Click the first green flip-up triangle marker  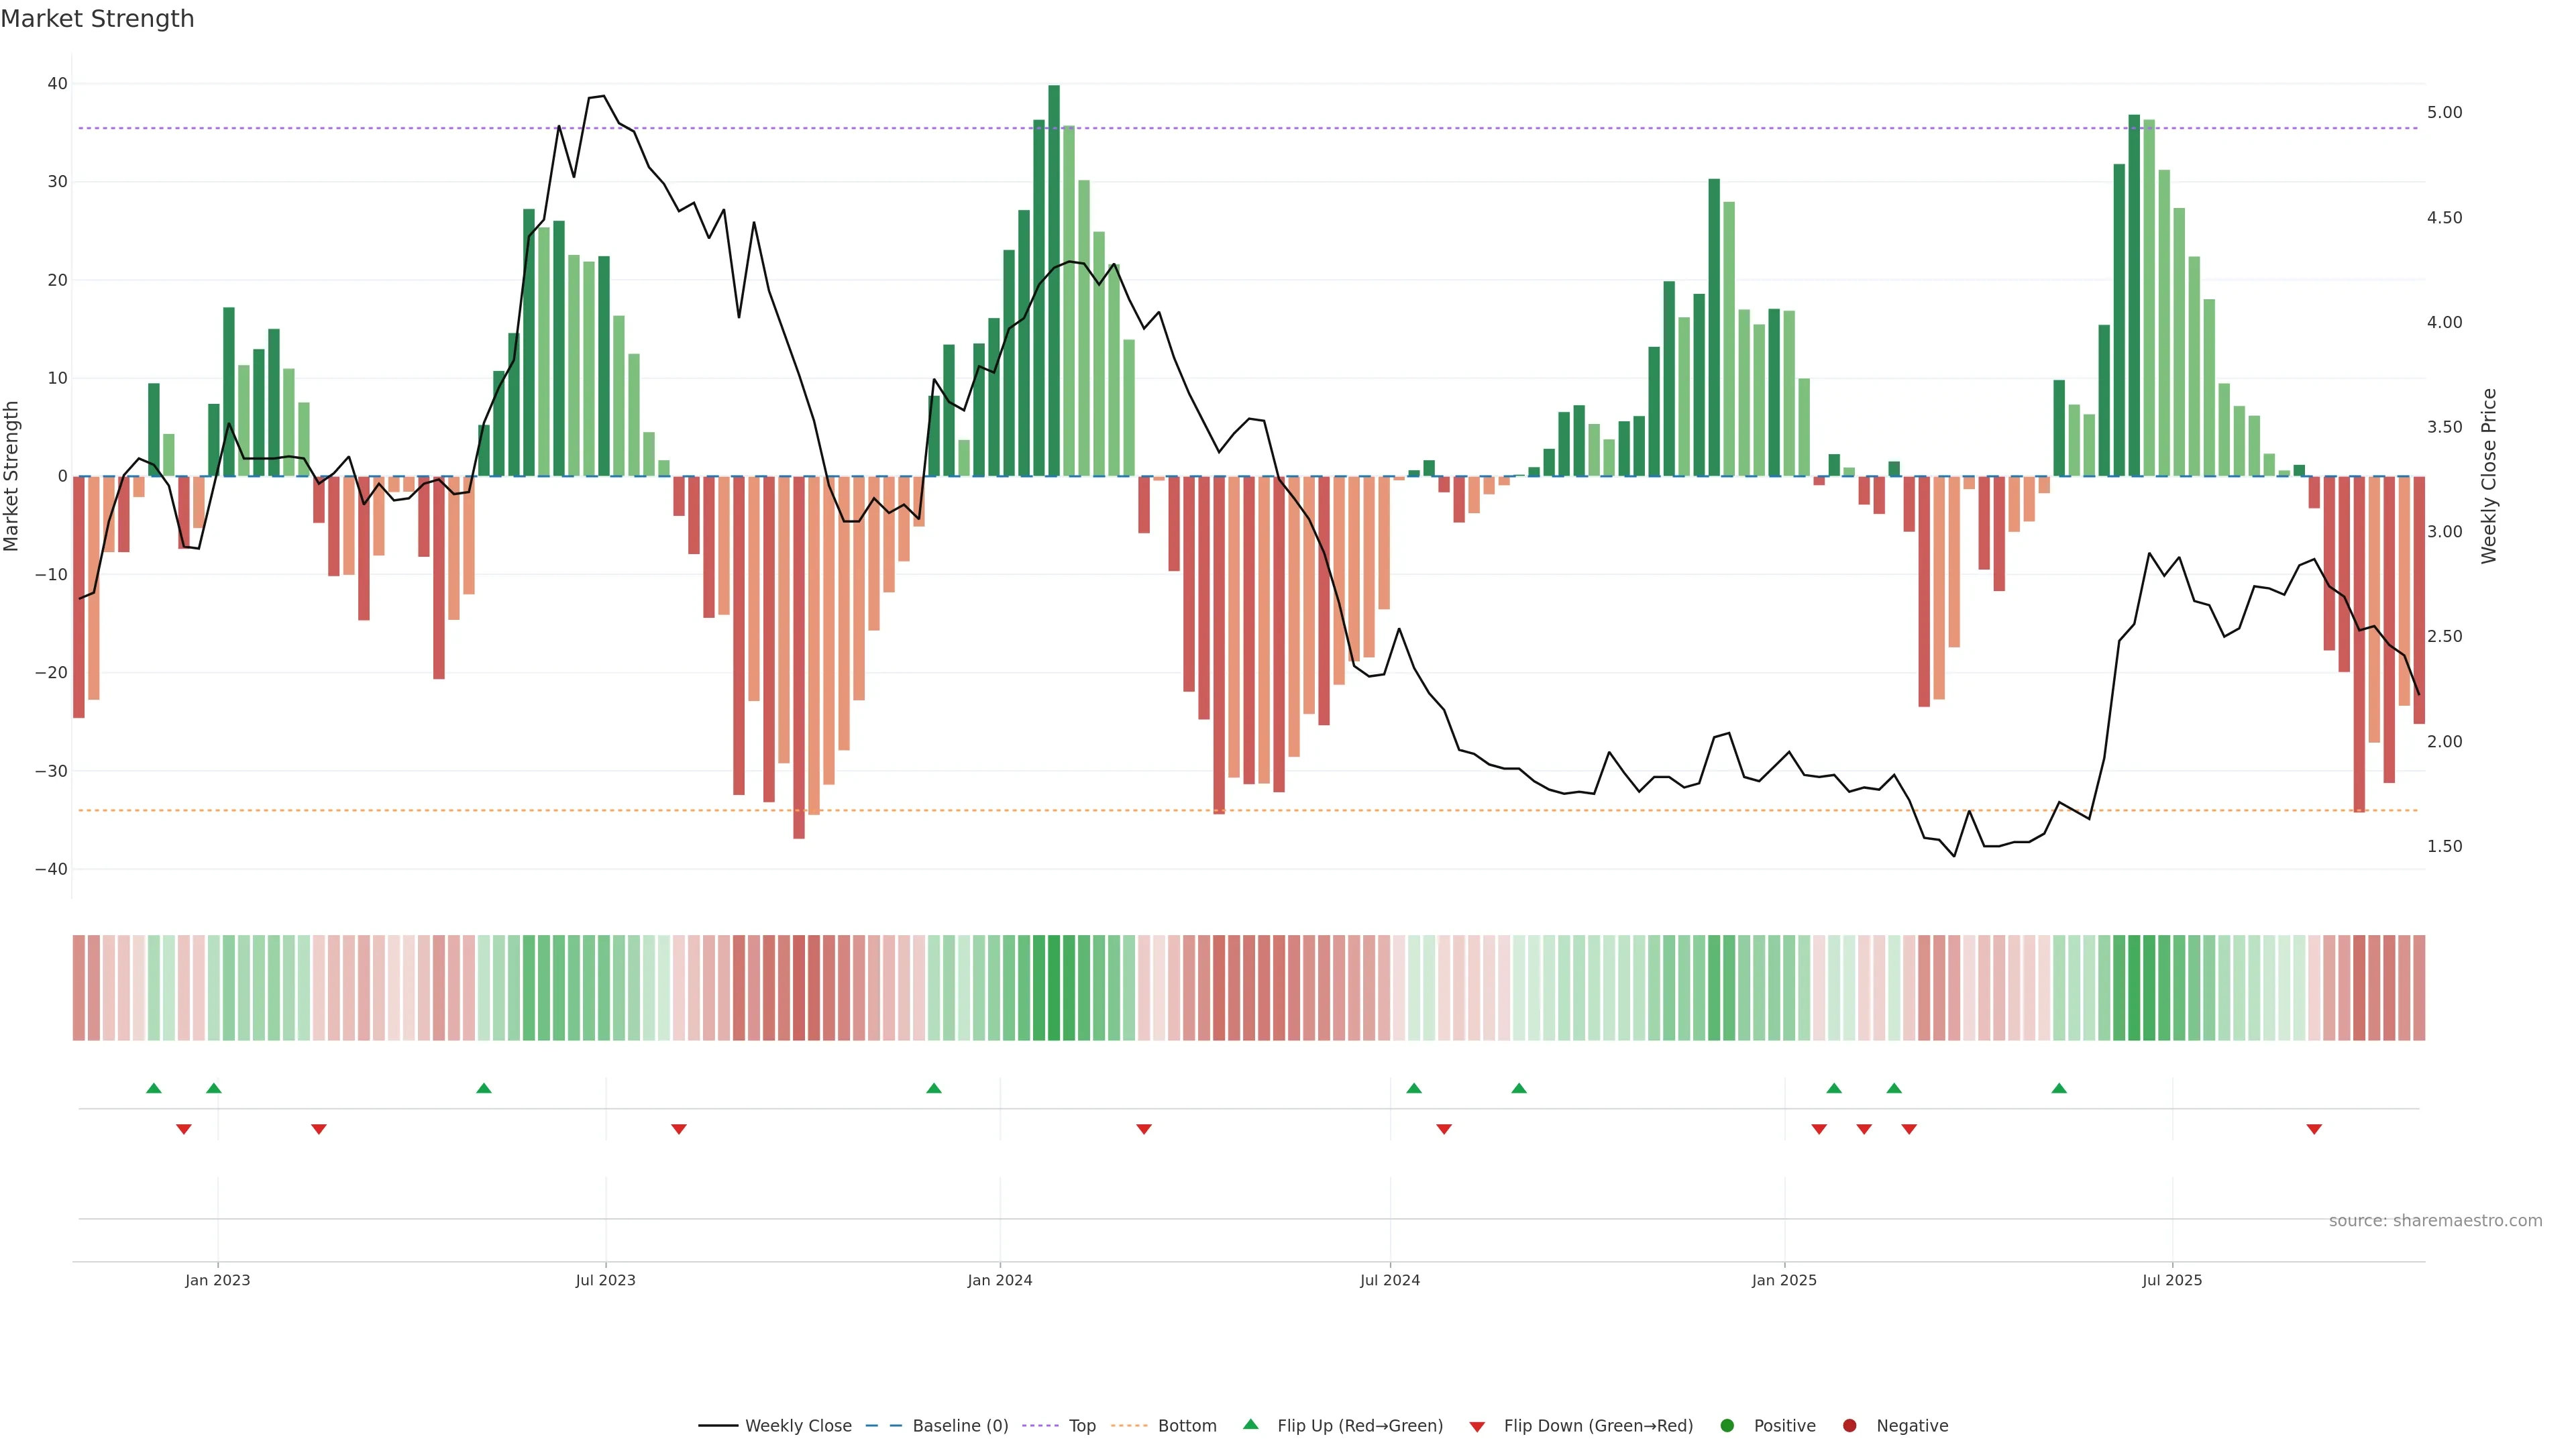pyautogui.click(x=153, y=1088)
